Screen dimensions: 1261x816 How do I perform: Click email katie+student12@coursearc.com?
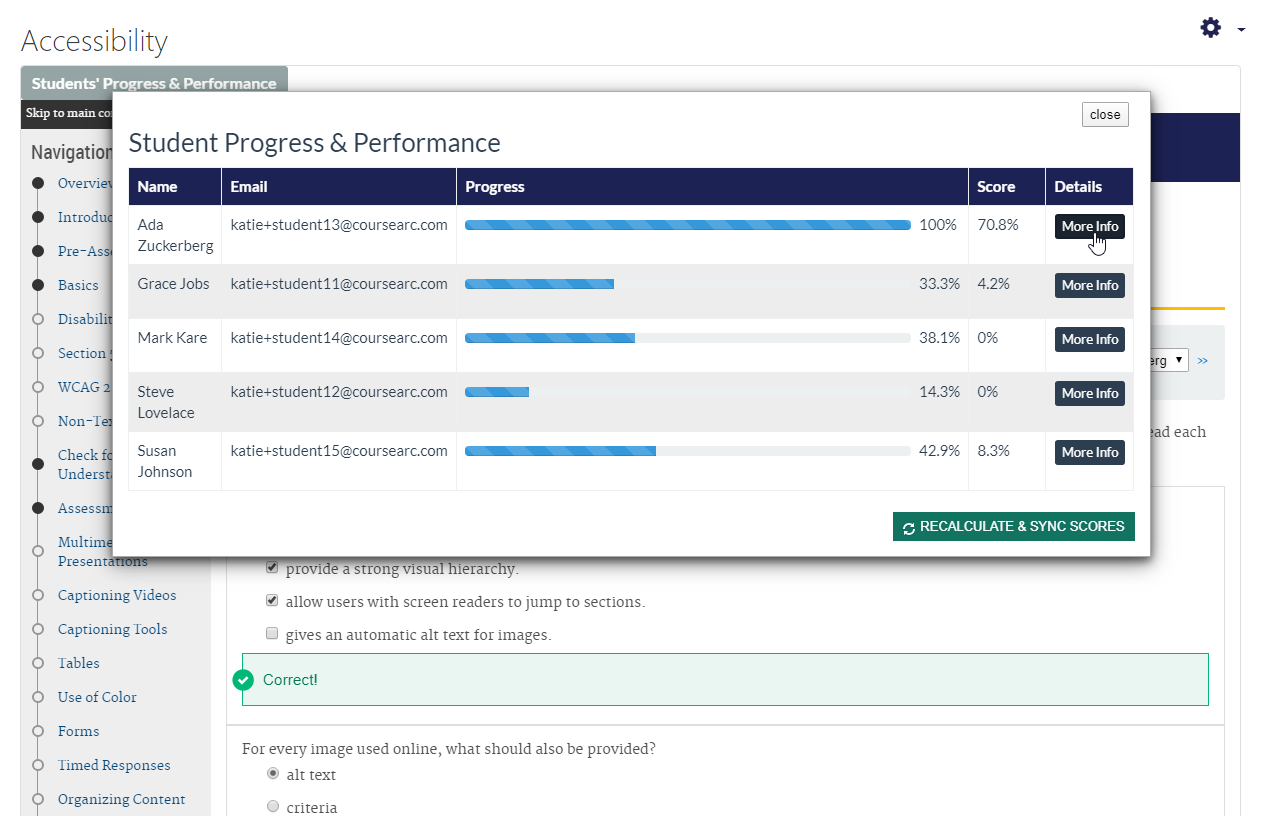pyautogui.click(x=339, y=392)
